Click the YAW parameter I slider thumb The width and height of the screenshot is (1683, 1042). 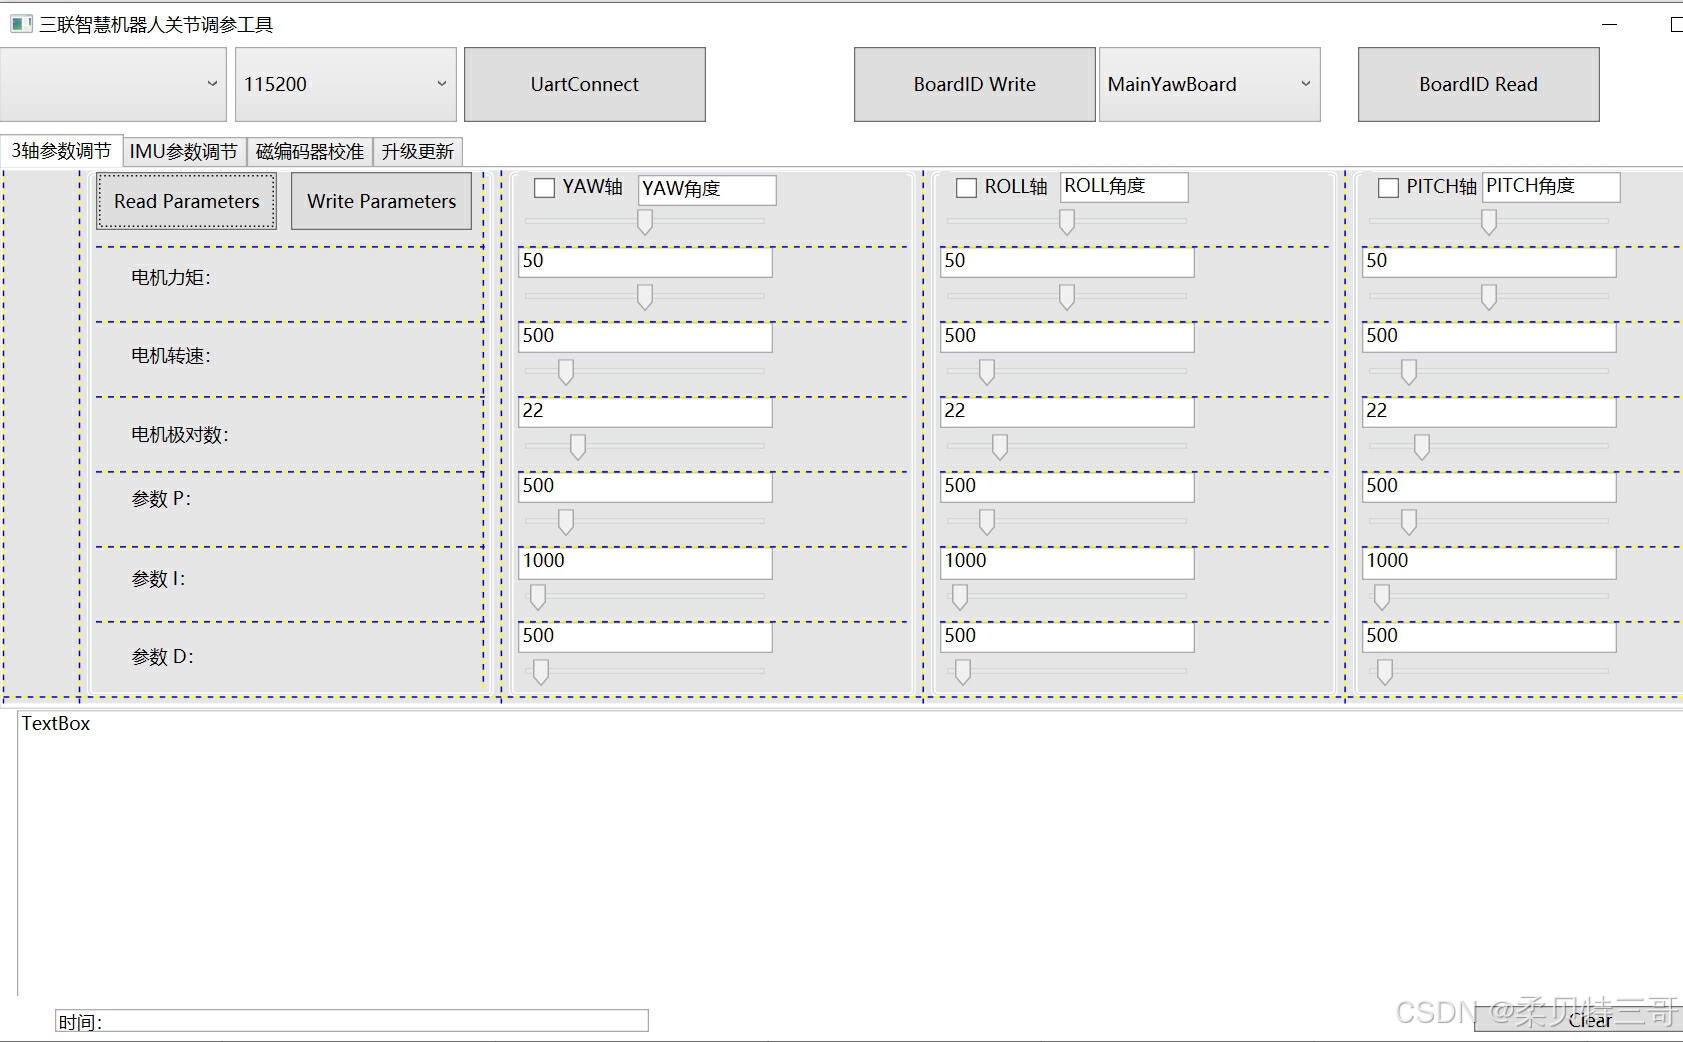(x=538, y=597)
